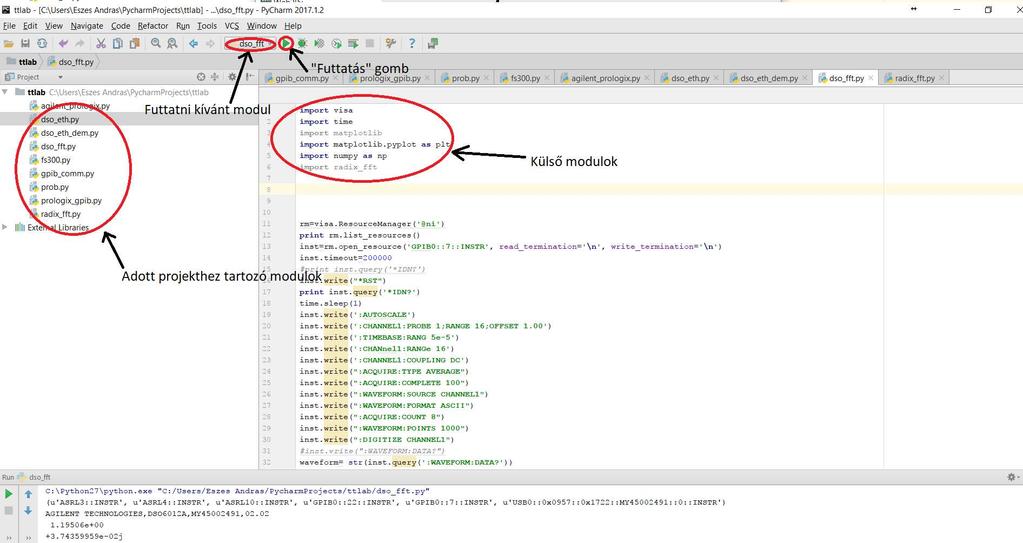Image resolution: width=1023 pixels, height=543 pixels.
Task: Click the Help question mark toolbar icon
Action: (x=412, y=44)
